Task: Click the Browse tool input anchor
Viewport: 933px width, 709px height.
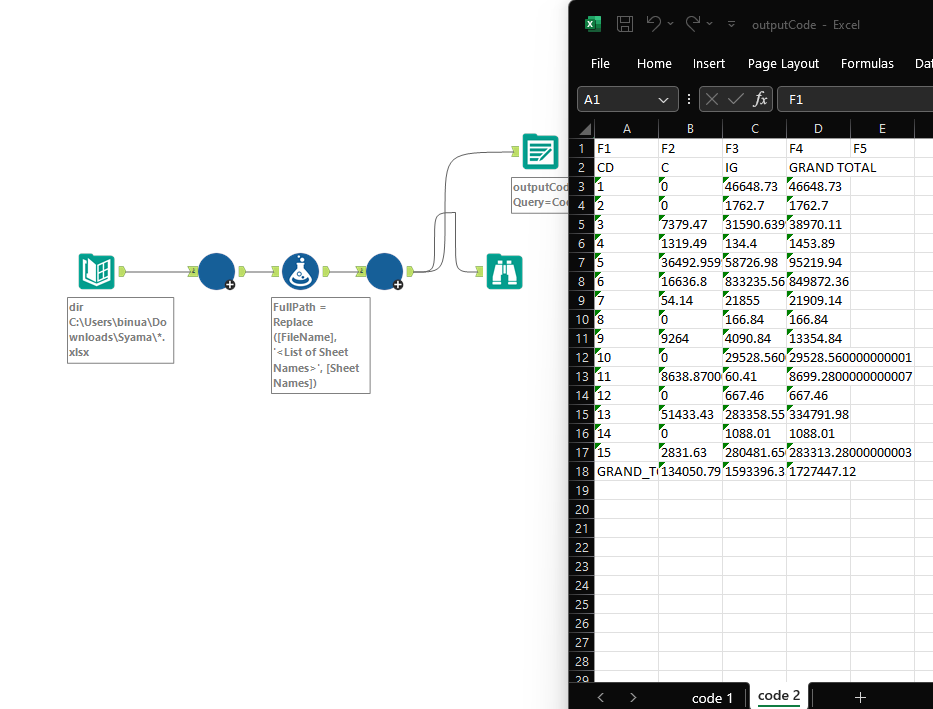Action: 480,271
